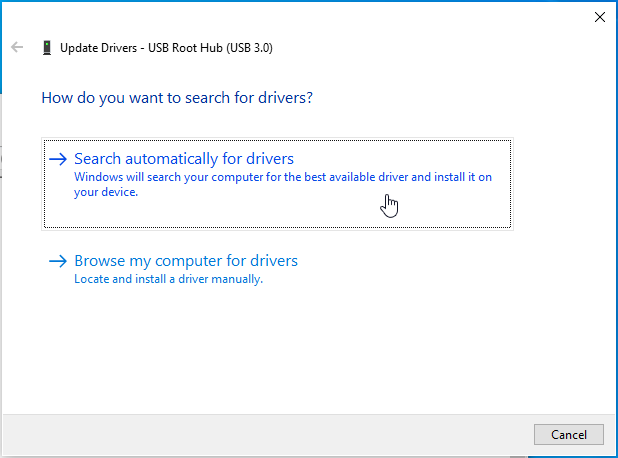Click the blank title bar left of X
The height and width of the screenshot is (458, 618).
300,16
